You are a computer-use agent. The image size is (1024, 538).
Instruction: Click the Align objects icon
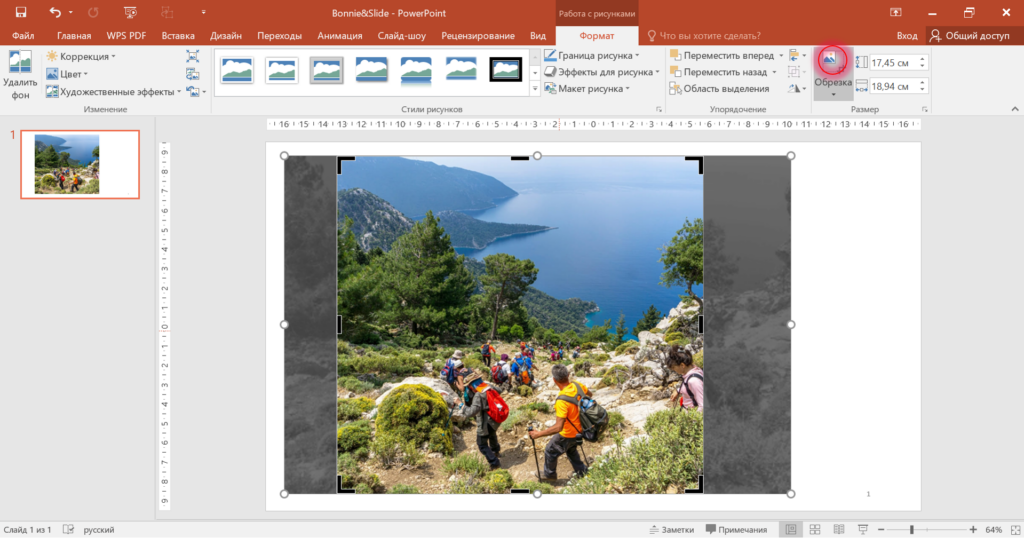click(x=794, y=55)
